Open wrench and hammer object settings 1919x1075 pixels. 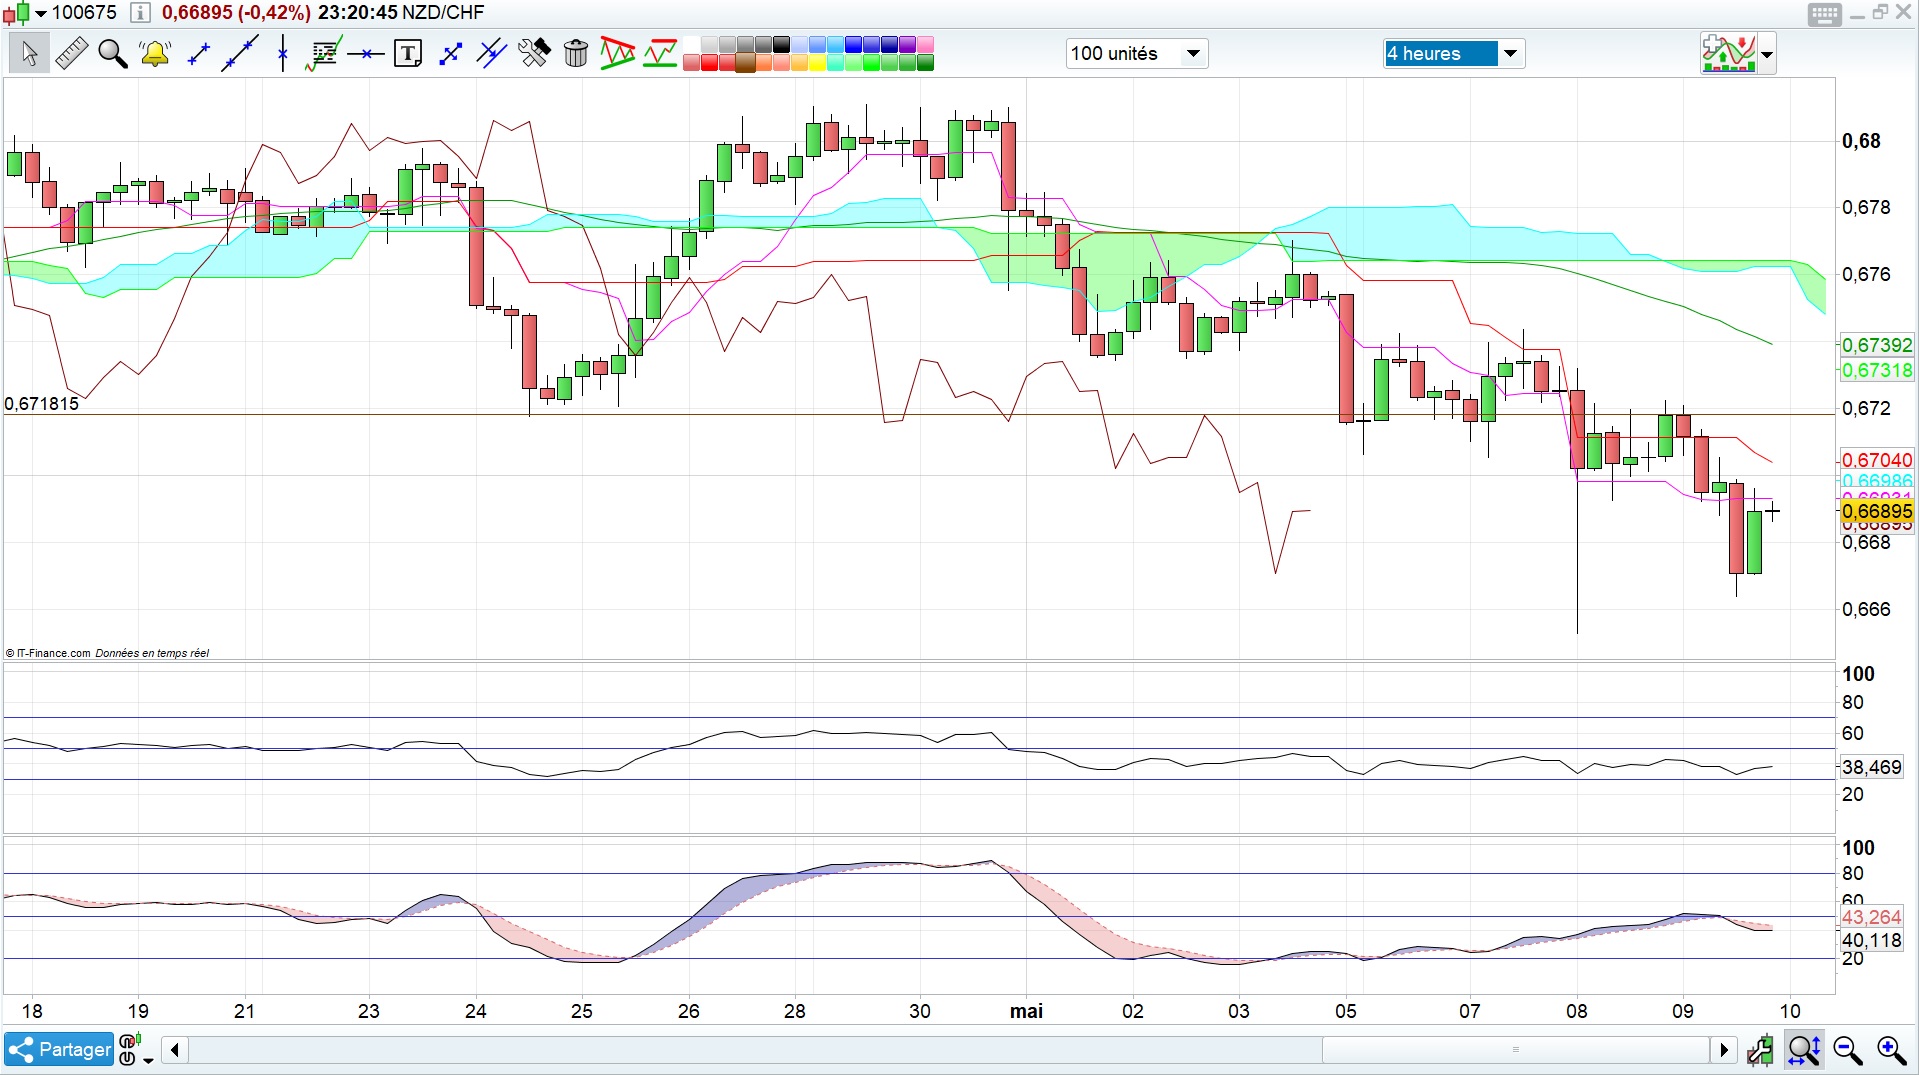[534, 53]
